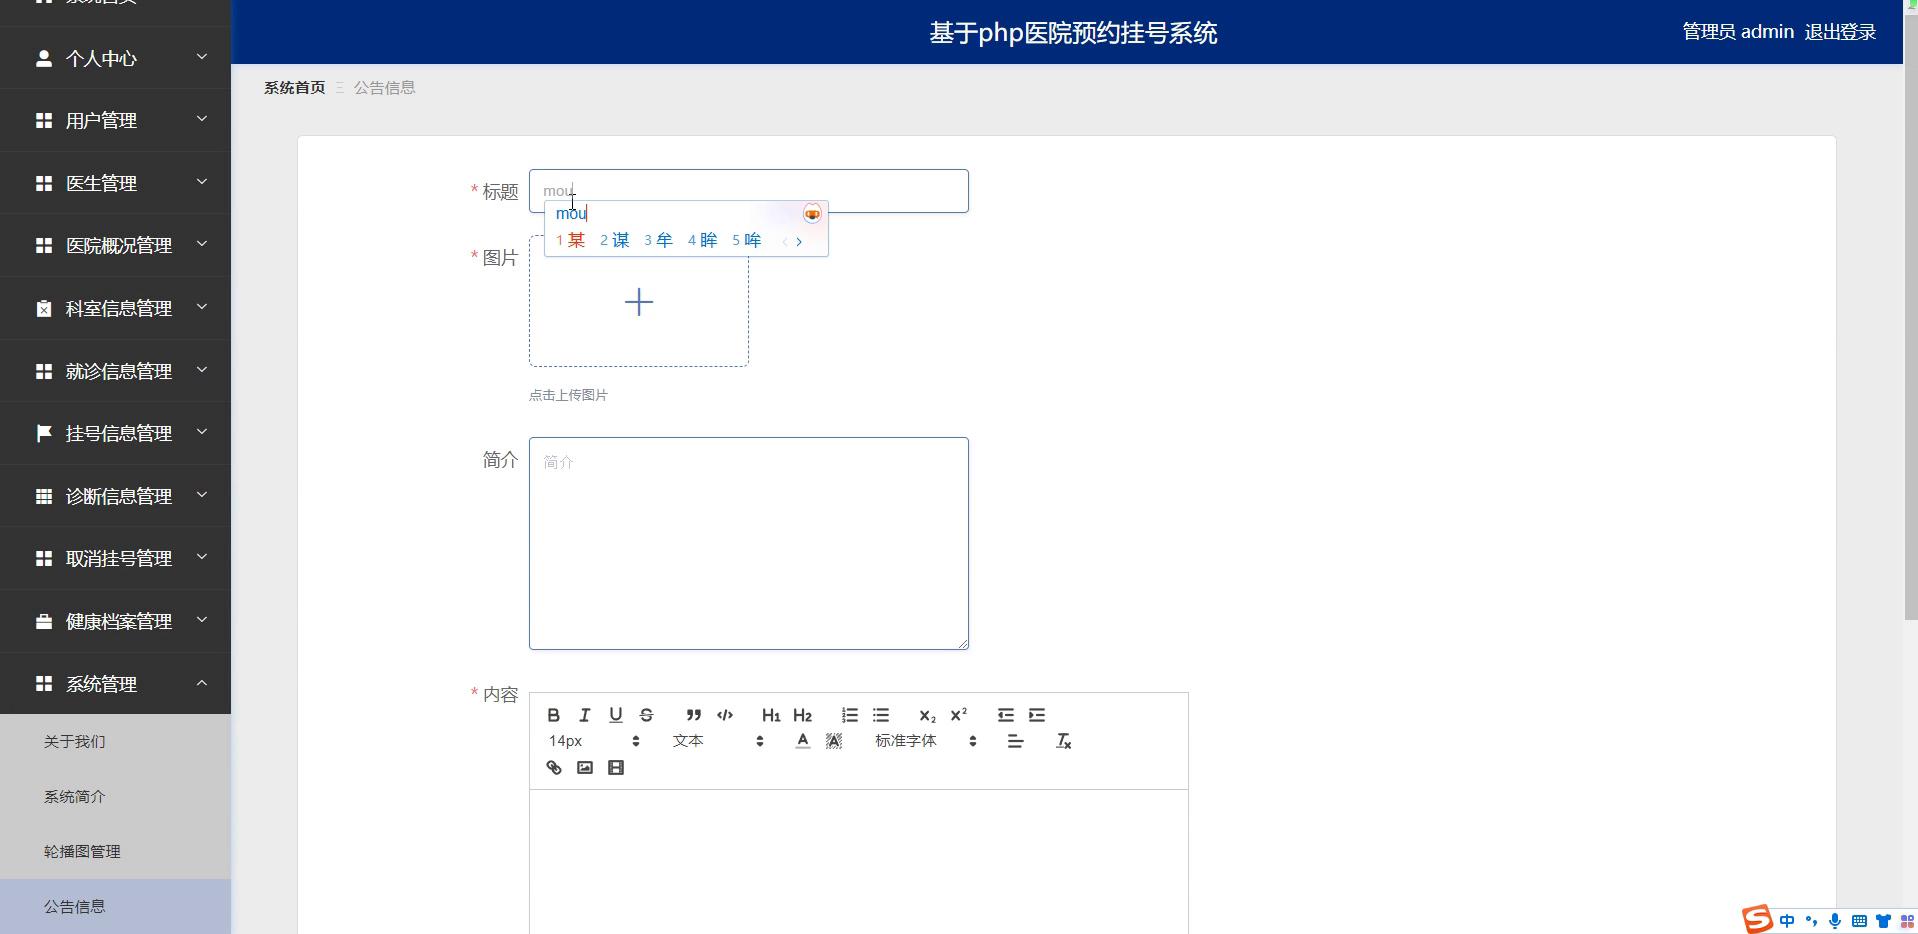The height and width of the screenshot is (934, 1918).
Task: Open the 关于我们 submenu item
Action: click(115, 741)
